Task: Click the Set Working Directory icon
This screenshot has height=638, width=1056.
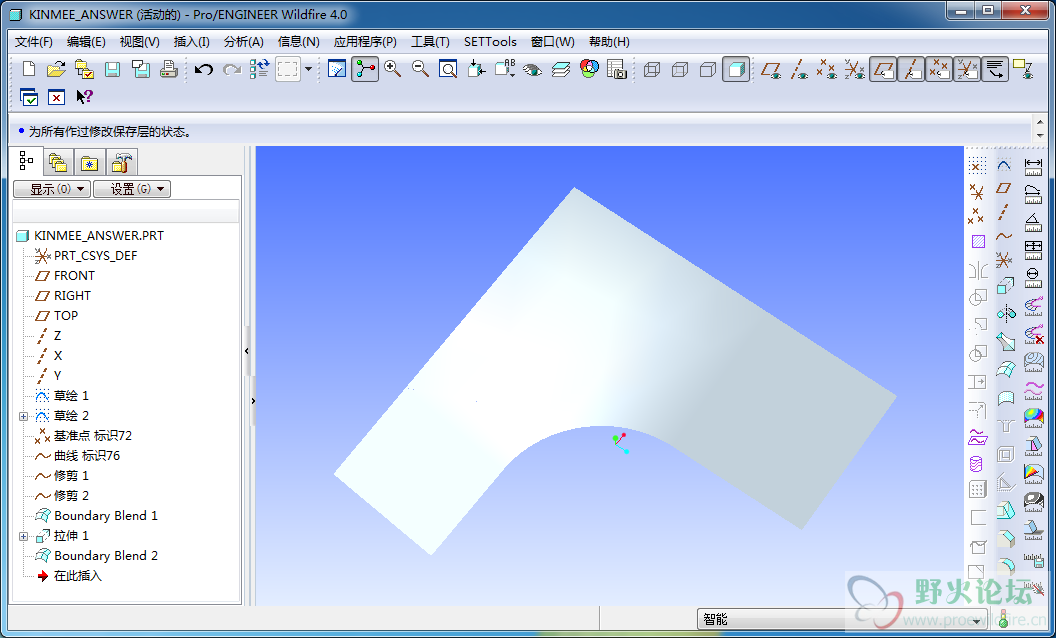Action: pos(84,69)
